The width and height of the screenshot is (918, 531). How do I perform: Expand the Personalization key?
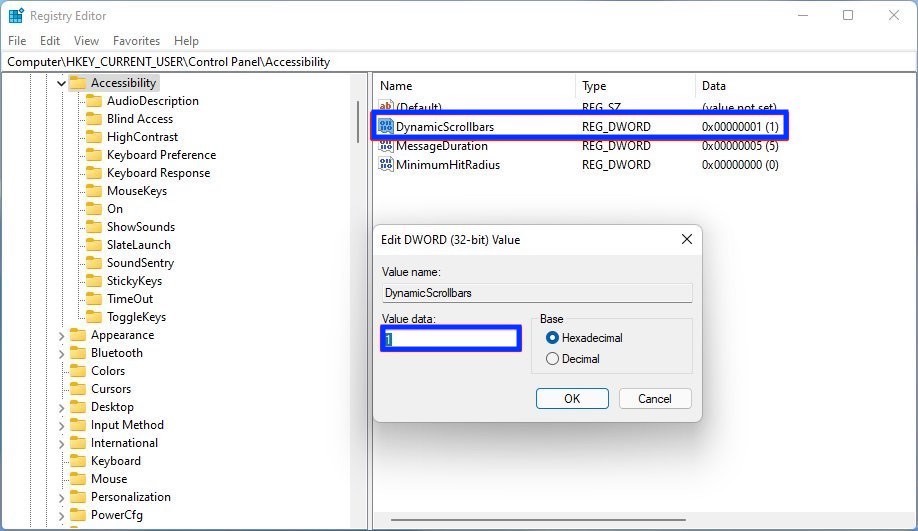tap(62, 497)
